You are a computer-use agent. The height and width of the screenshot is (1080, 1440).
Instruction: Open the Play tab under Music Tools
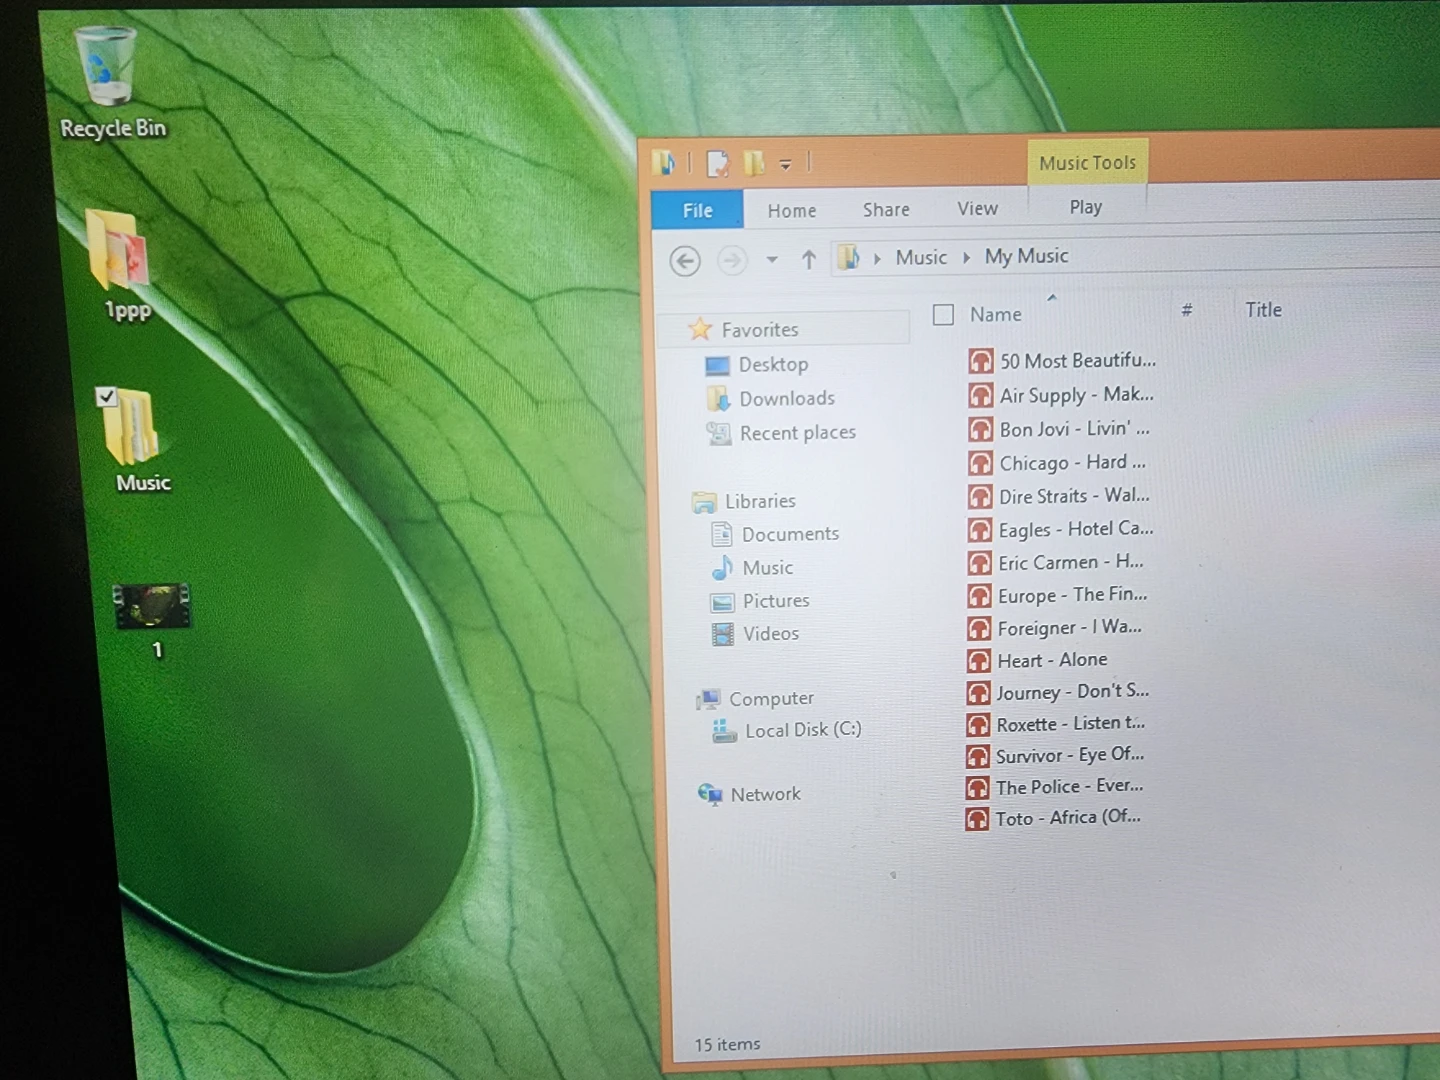(1085, 207)
